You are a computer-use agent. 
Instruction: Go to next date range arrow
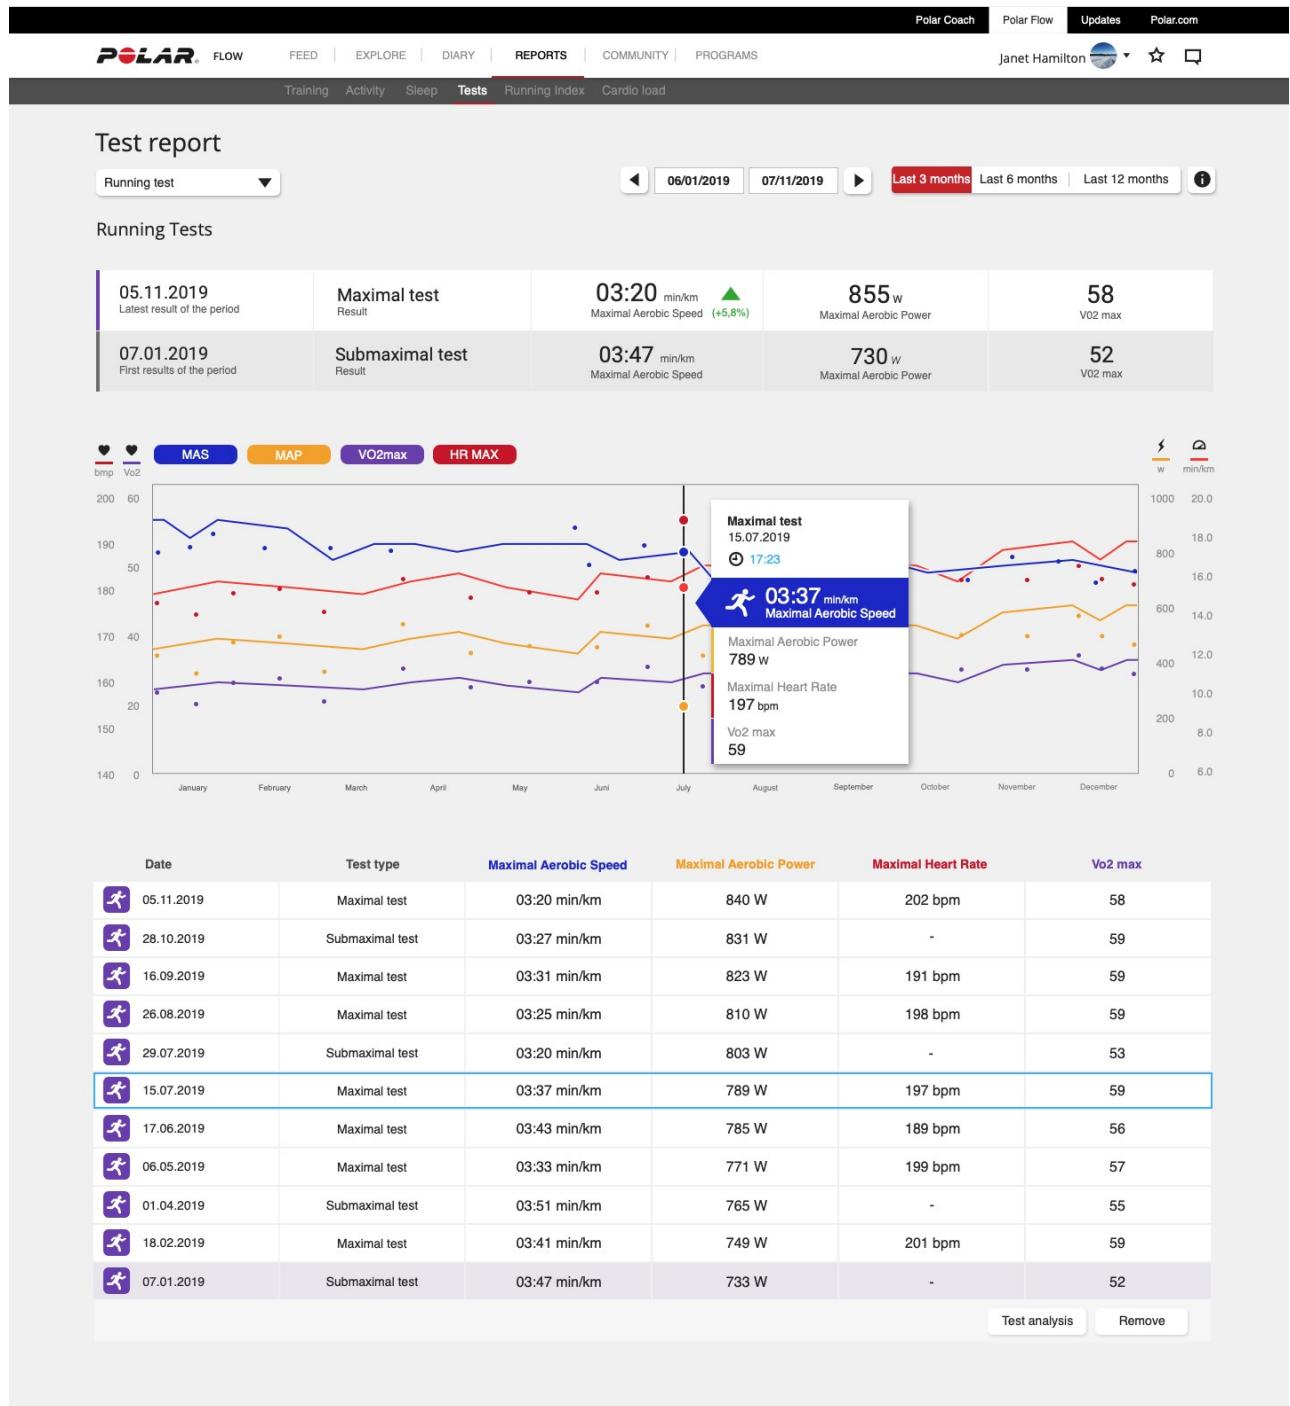point(857,181)
